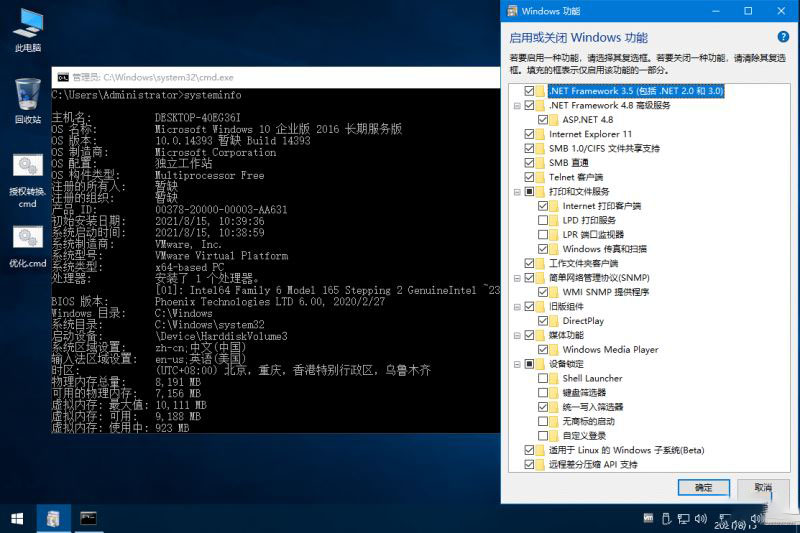
Task: Toggle 统一写入筛选器 checkbox
Action: 543,407
